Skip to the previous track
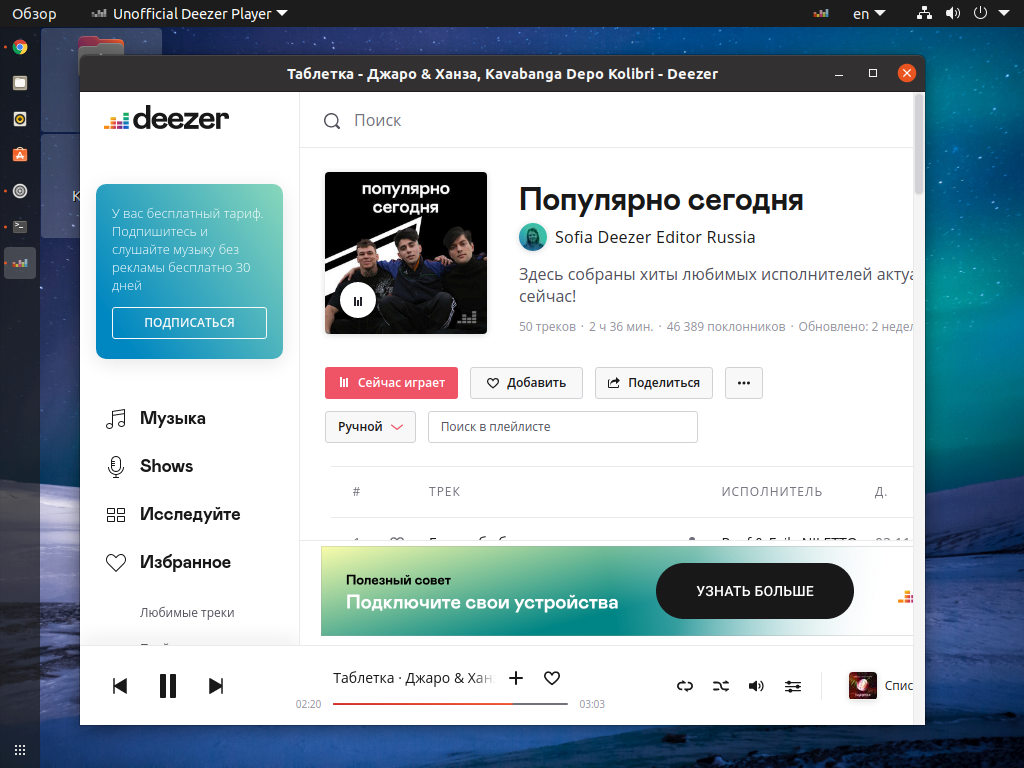 coord(120,686)
